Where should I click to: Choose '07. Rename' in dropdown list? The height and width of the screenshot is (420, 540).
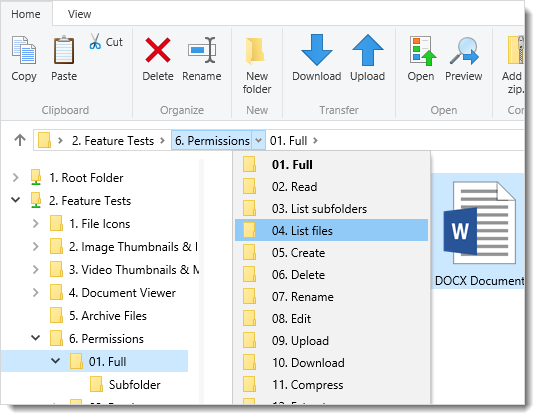click(x=331, y=297)
